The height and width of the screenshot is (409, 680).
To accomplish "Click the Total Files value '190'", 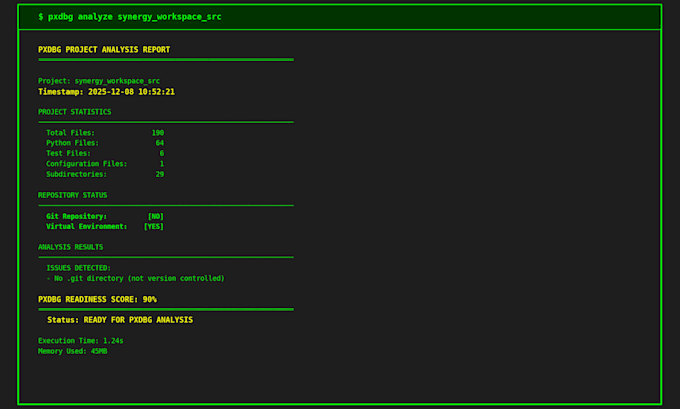I will coord(158,133).
